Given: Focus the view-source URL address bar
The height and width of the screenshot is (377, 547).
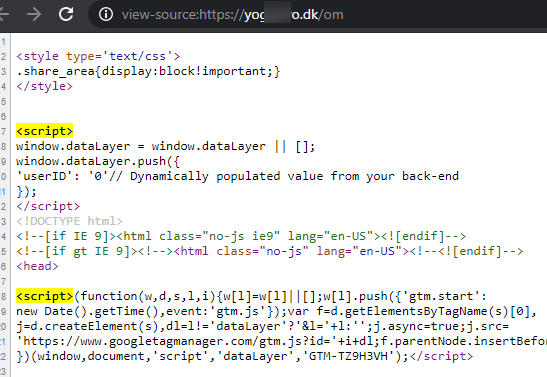Looking at the screenshot, I should click(x=317, y=14).
